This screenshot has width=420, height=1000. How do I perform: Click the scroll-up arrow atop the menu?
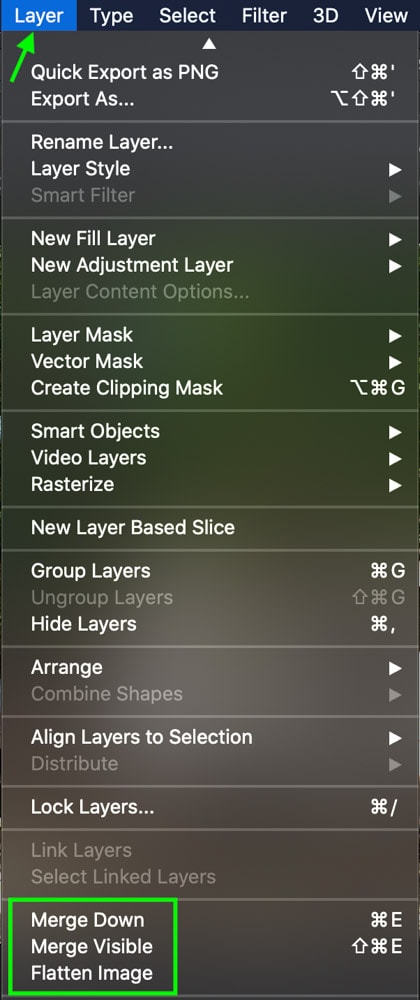point(209,44)
